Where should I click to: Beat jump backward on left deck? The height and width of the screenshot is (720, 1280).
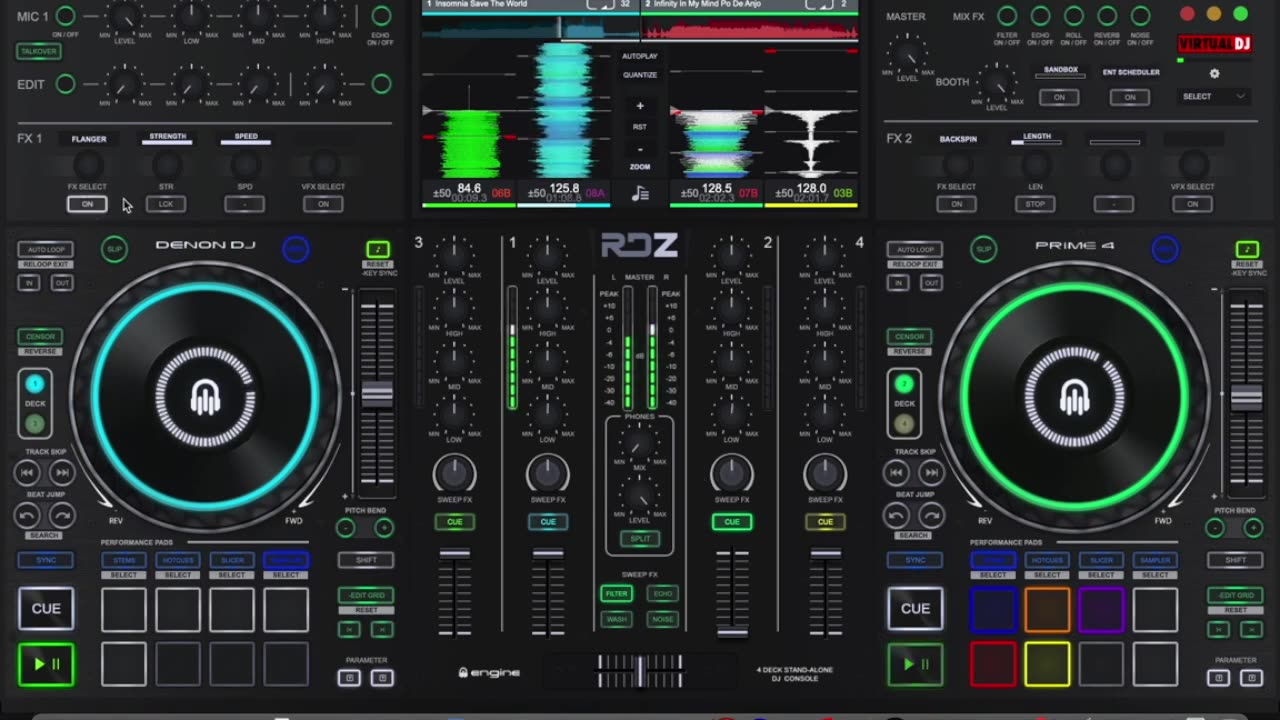click(x=28, y=516)
